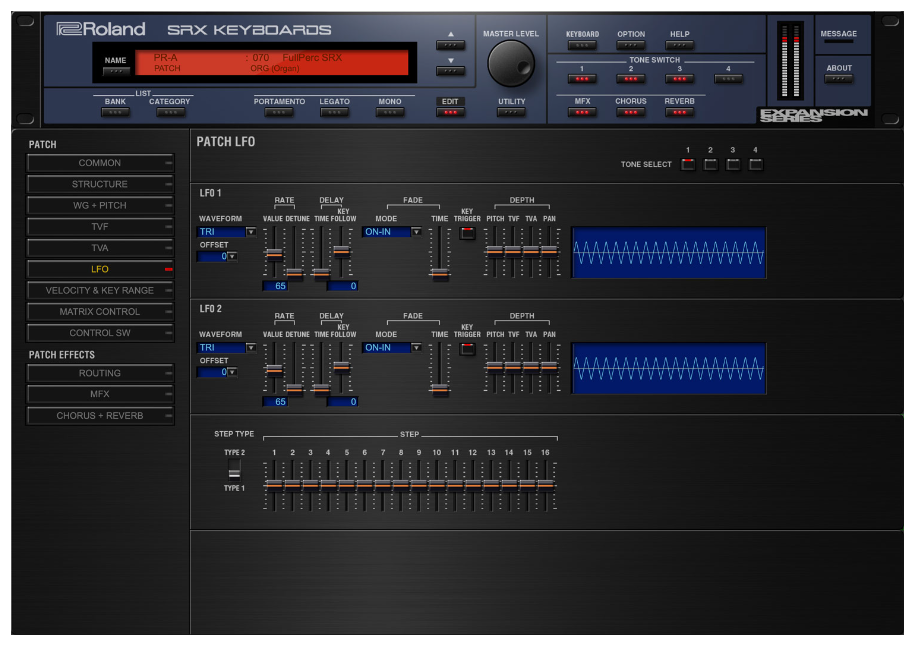Viewport: 919px width, 650px height.
Task: Click the MESSAGE indicator
Action: 838,41
